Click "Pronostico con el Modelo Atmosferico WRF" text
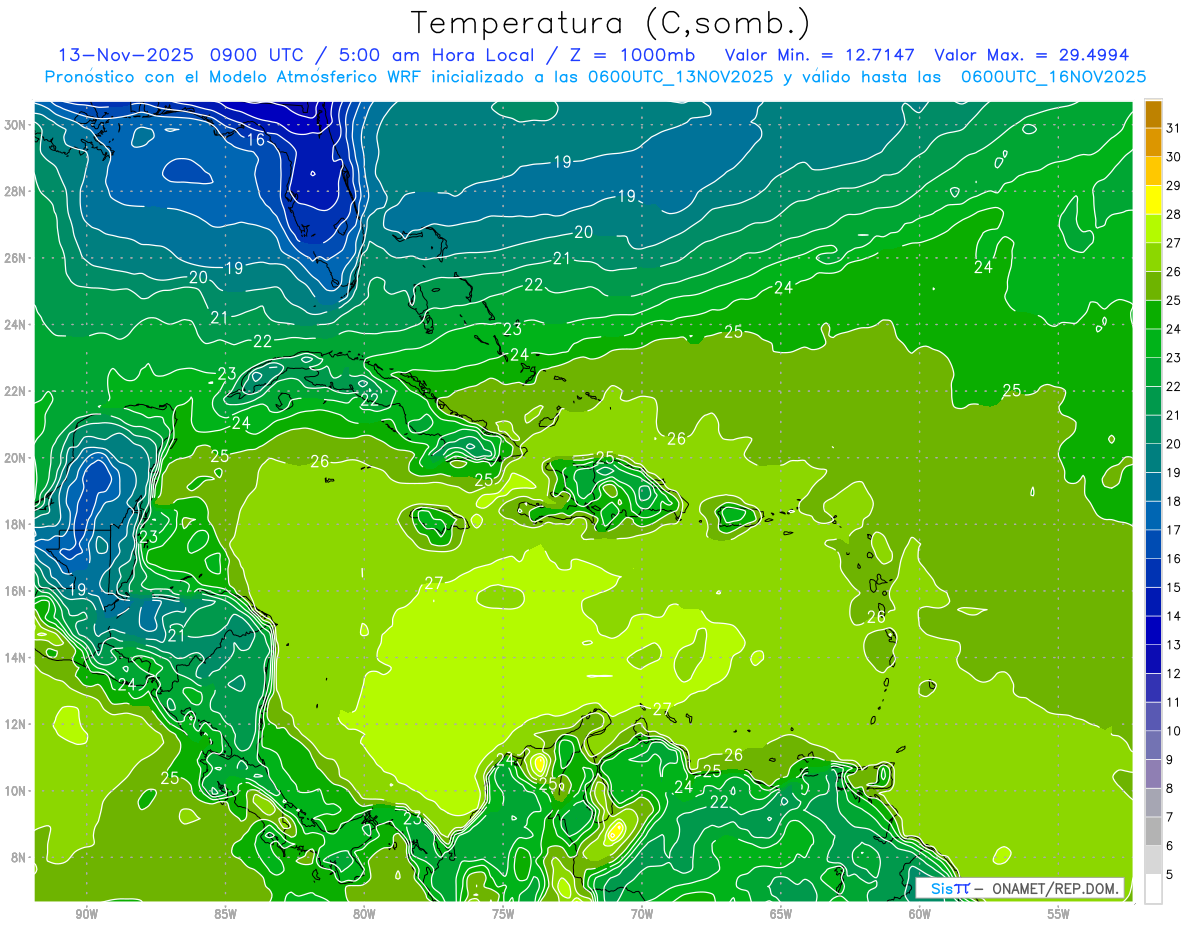 point(235,77)
